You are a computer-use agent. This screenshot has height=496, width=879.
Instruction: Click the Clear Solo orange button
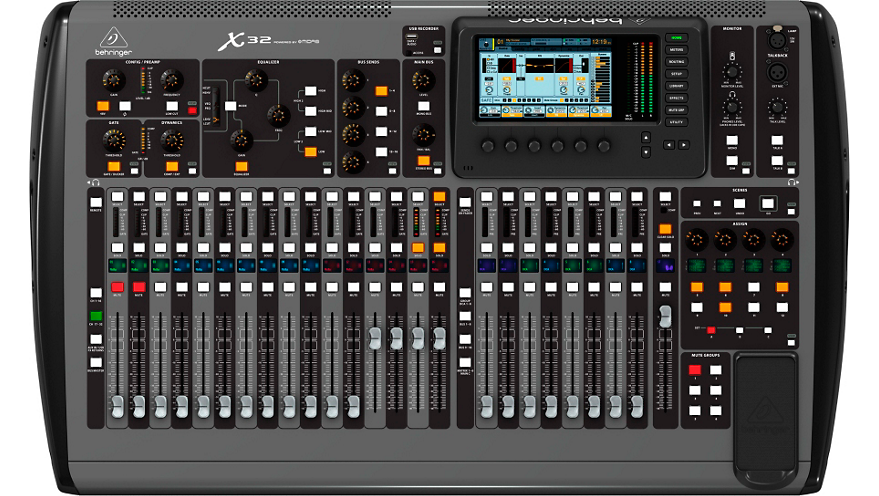(x=665, y=229)
